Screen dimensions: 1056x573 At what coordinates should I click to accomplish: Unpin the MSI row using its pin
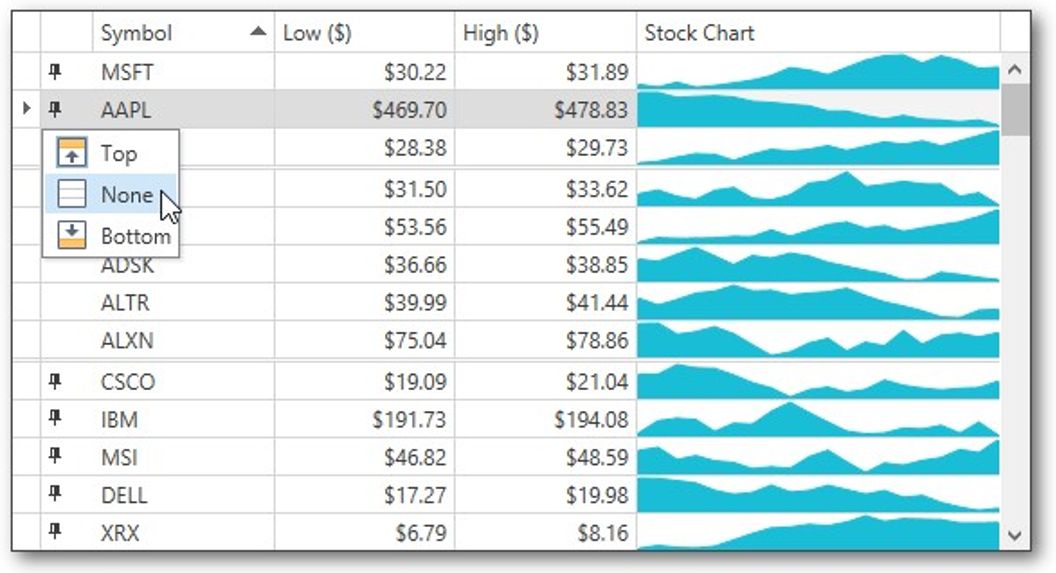(56, 457)
